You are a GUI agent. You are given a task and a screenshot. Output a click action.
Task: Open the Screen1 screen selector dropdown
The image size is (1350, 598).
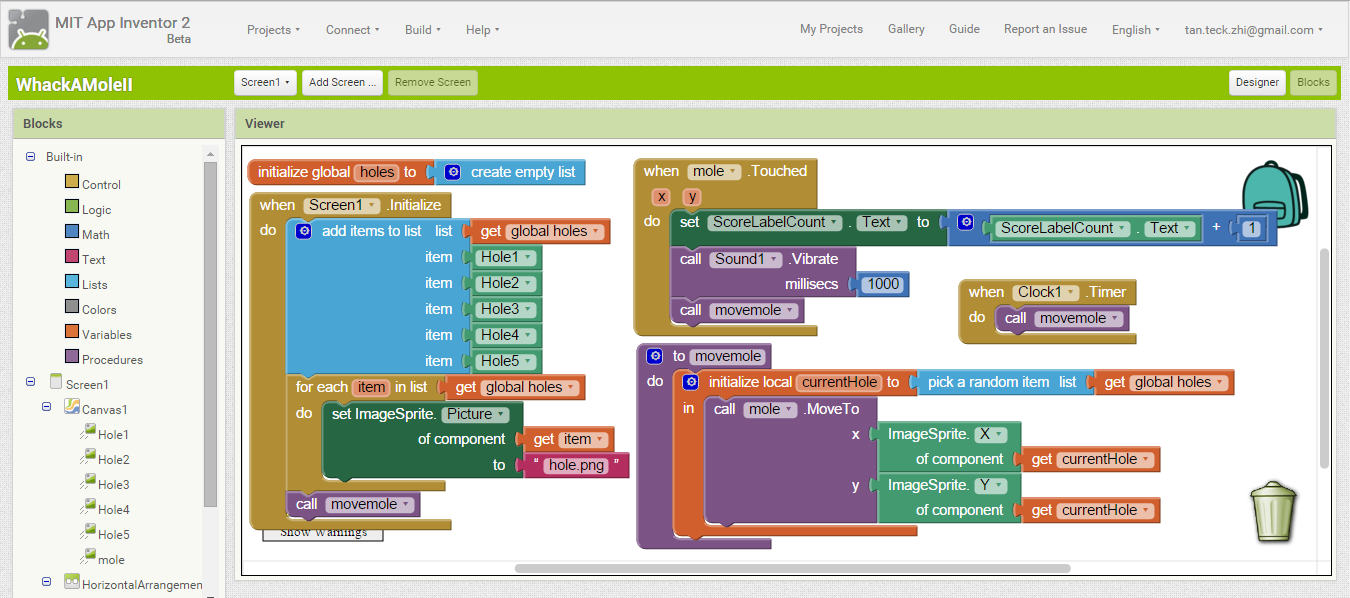[265, 83]
